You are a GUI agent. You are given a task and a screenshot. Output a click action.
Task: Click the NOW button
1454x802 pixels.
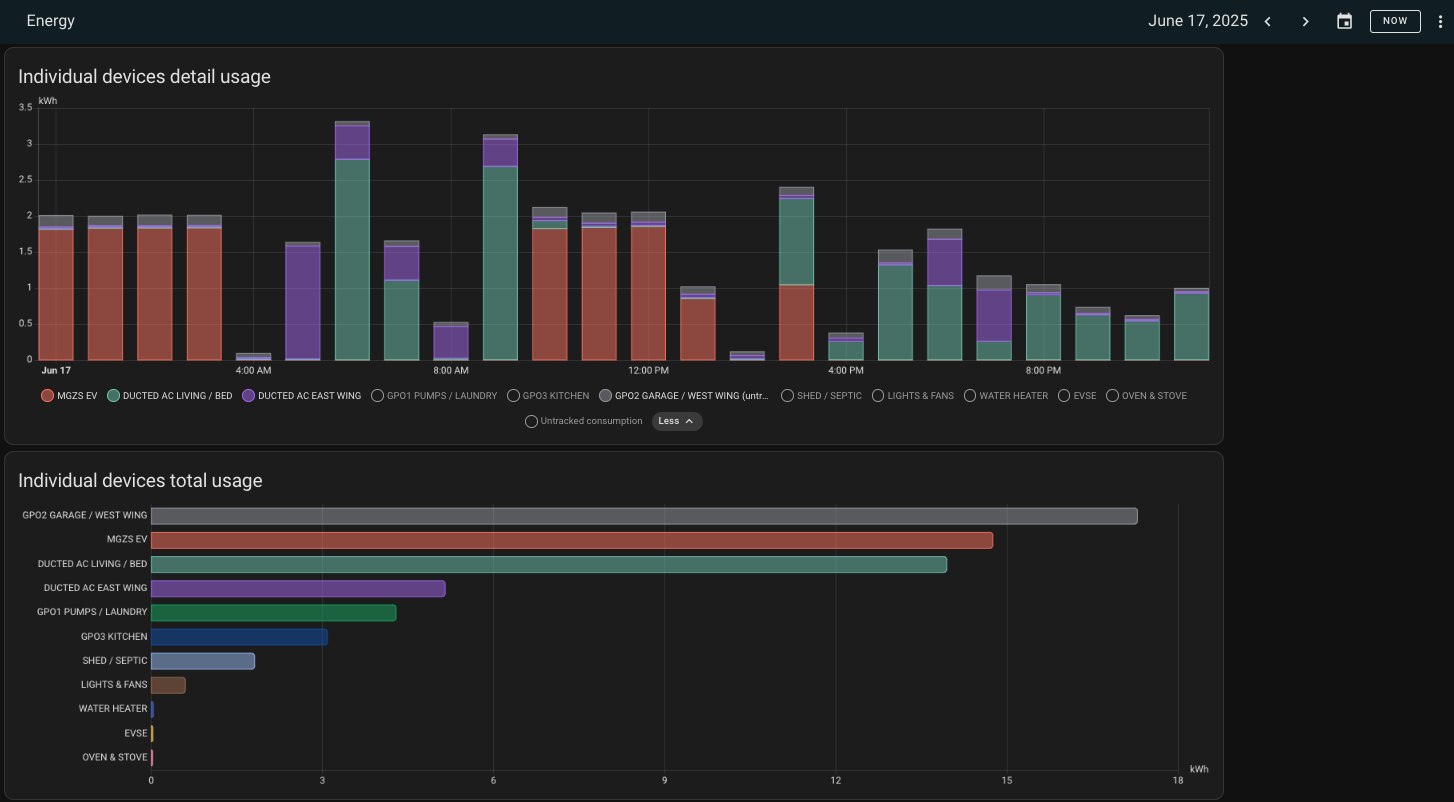pos(1395,21)
